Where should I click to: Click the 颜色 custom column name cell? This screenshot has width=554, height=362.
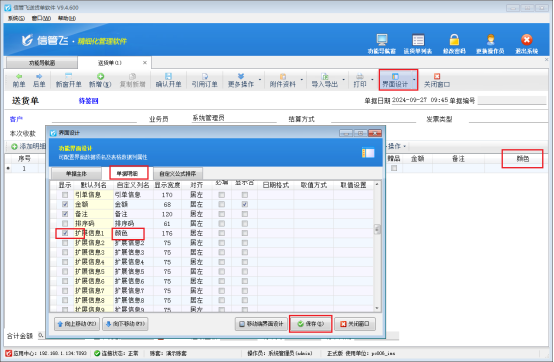pyautogui.click(x=129, y=233)
